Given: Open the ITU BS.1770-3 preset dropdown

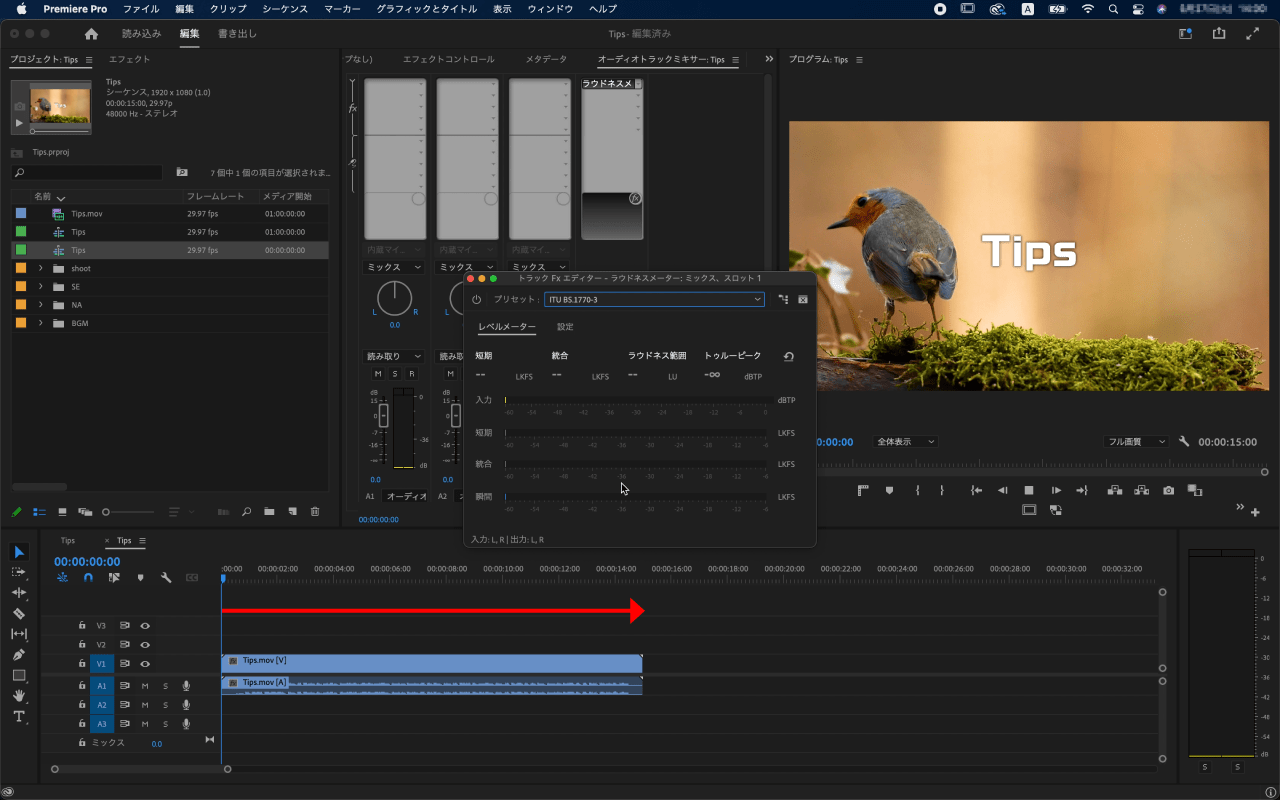Looking at the screenshot, I should [655, 299].
